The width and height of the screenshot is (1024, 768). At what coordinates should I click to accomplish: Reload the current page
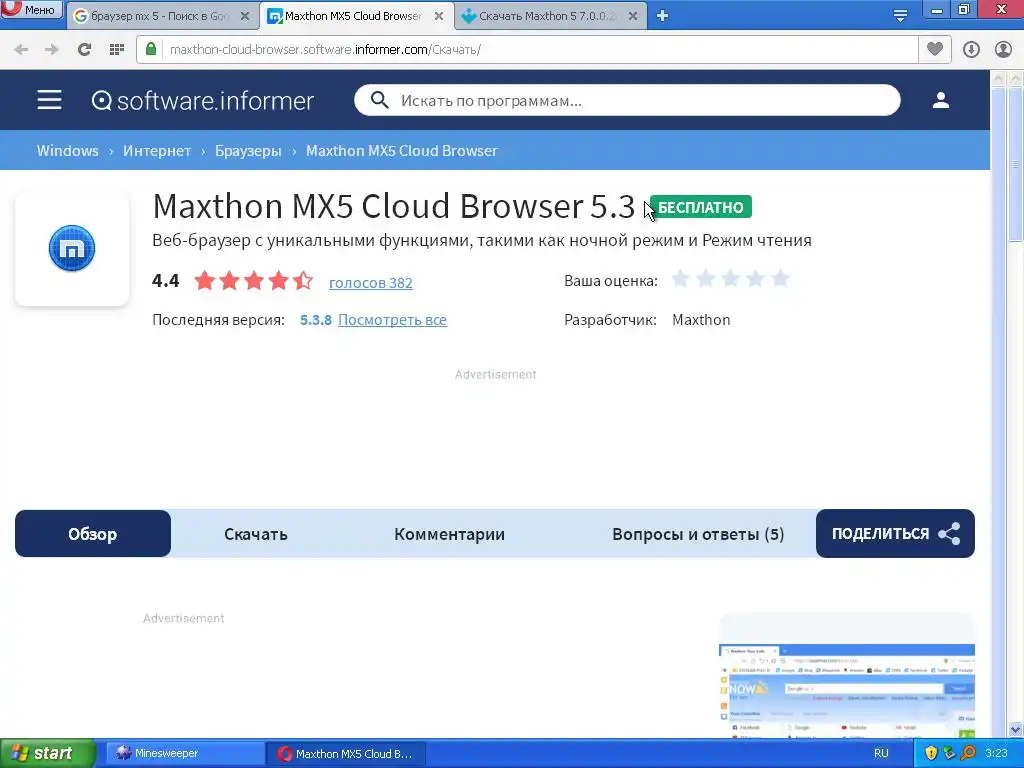(84, 50)
